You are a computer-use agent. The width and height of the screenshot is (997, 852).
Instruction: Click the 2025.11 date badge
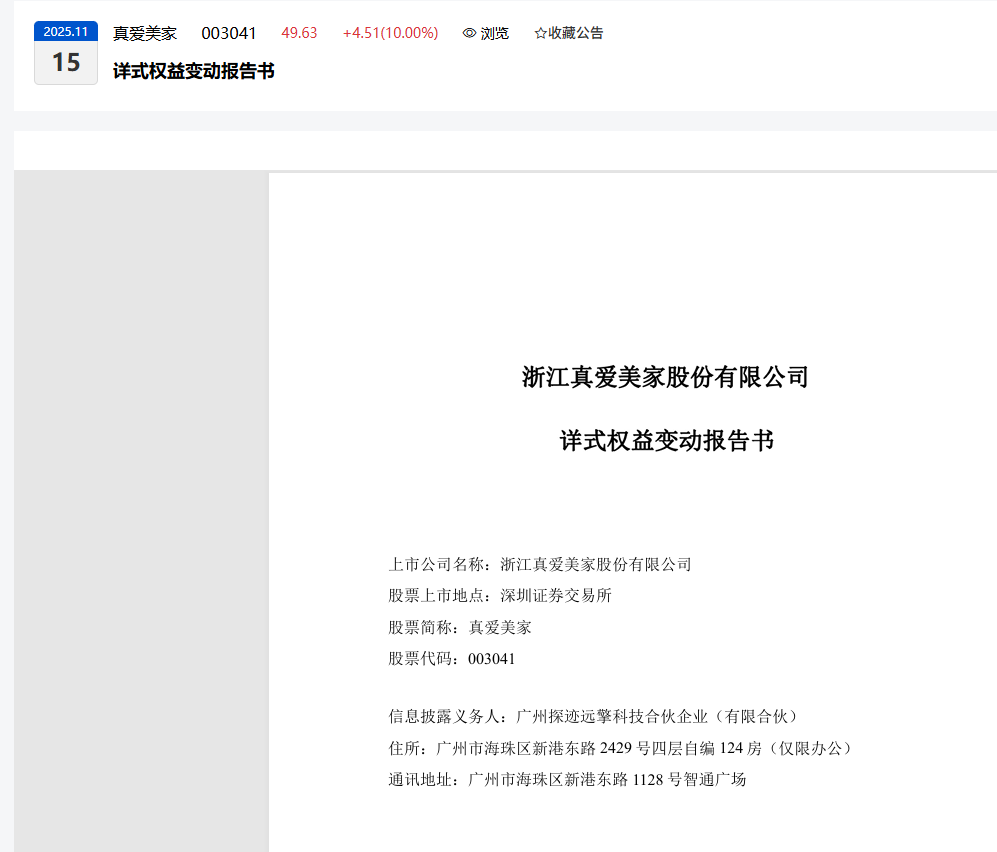tap(66, 31)
